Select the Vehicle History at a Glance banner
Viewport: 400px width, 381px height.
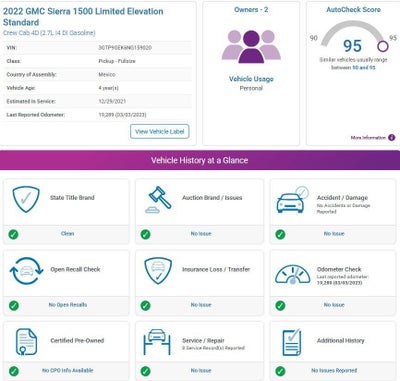200,160
